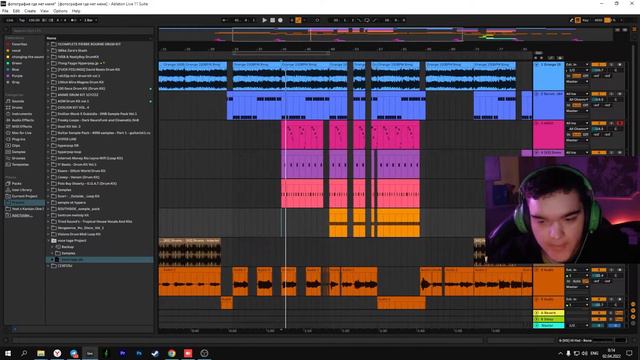Open the Templates browser category

coord(20,164)
